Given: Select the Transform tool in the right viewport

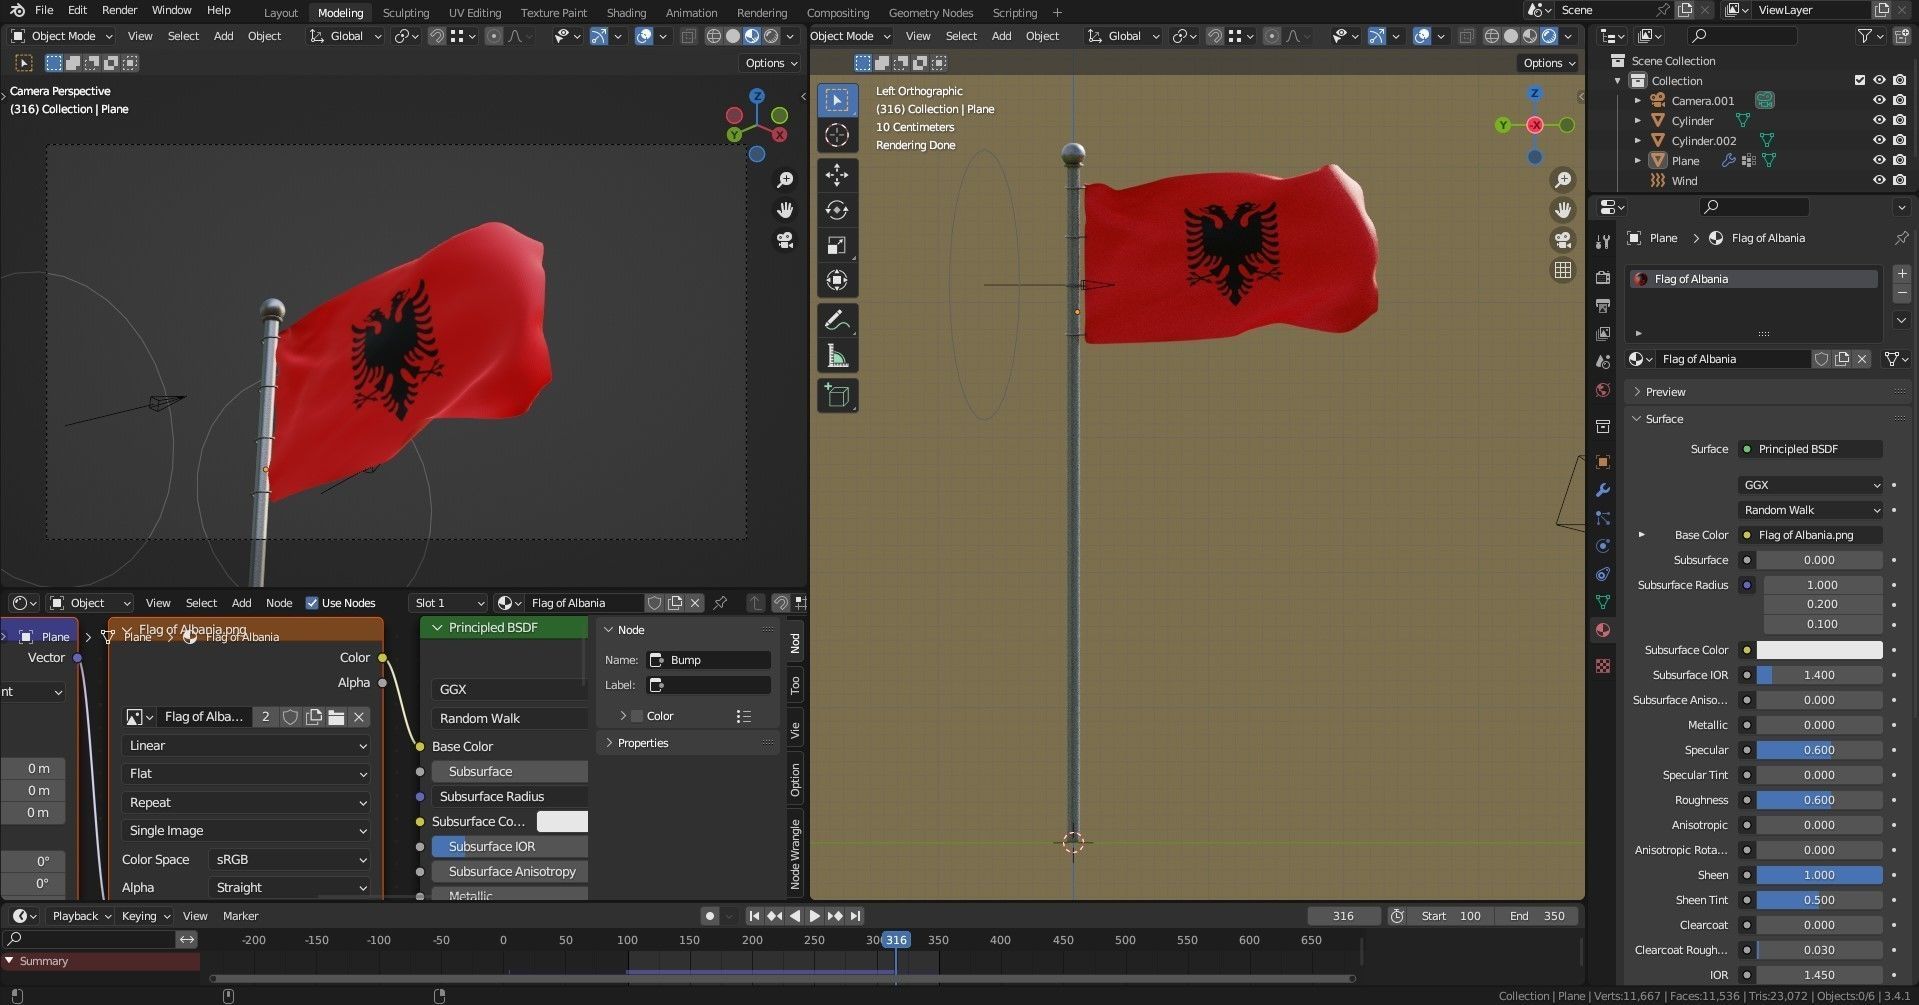Looking at the screenshot, I should 837,280.
